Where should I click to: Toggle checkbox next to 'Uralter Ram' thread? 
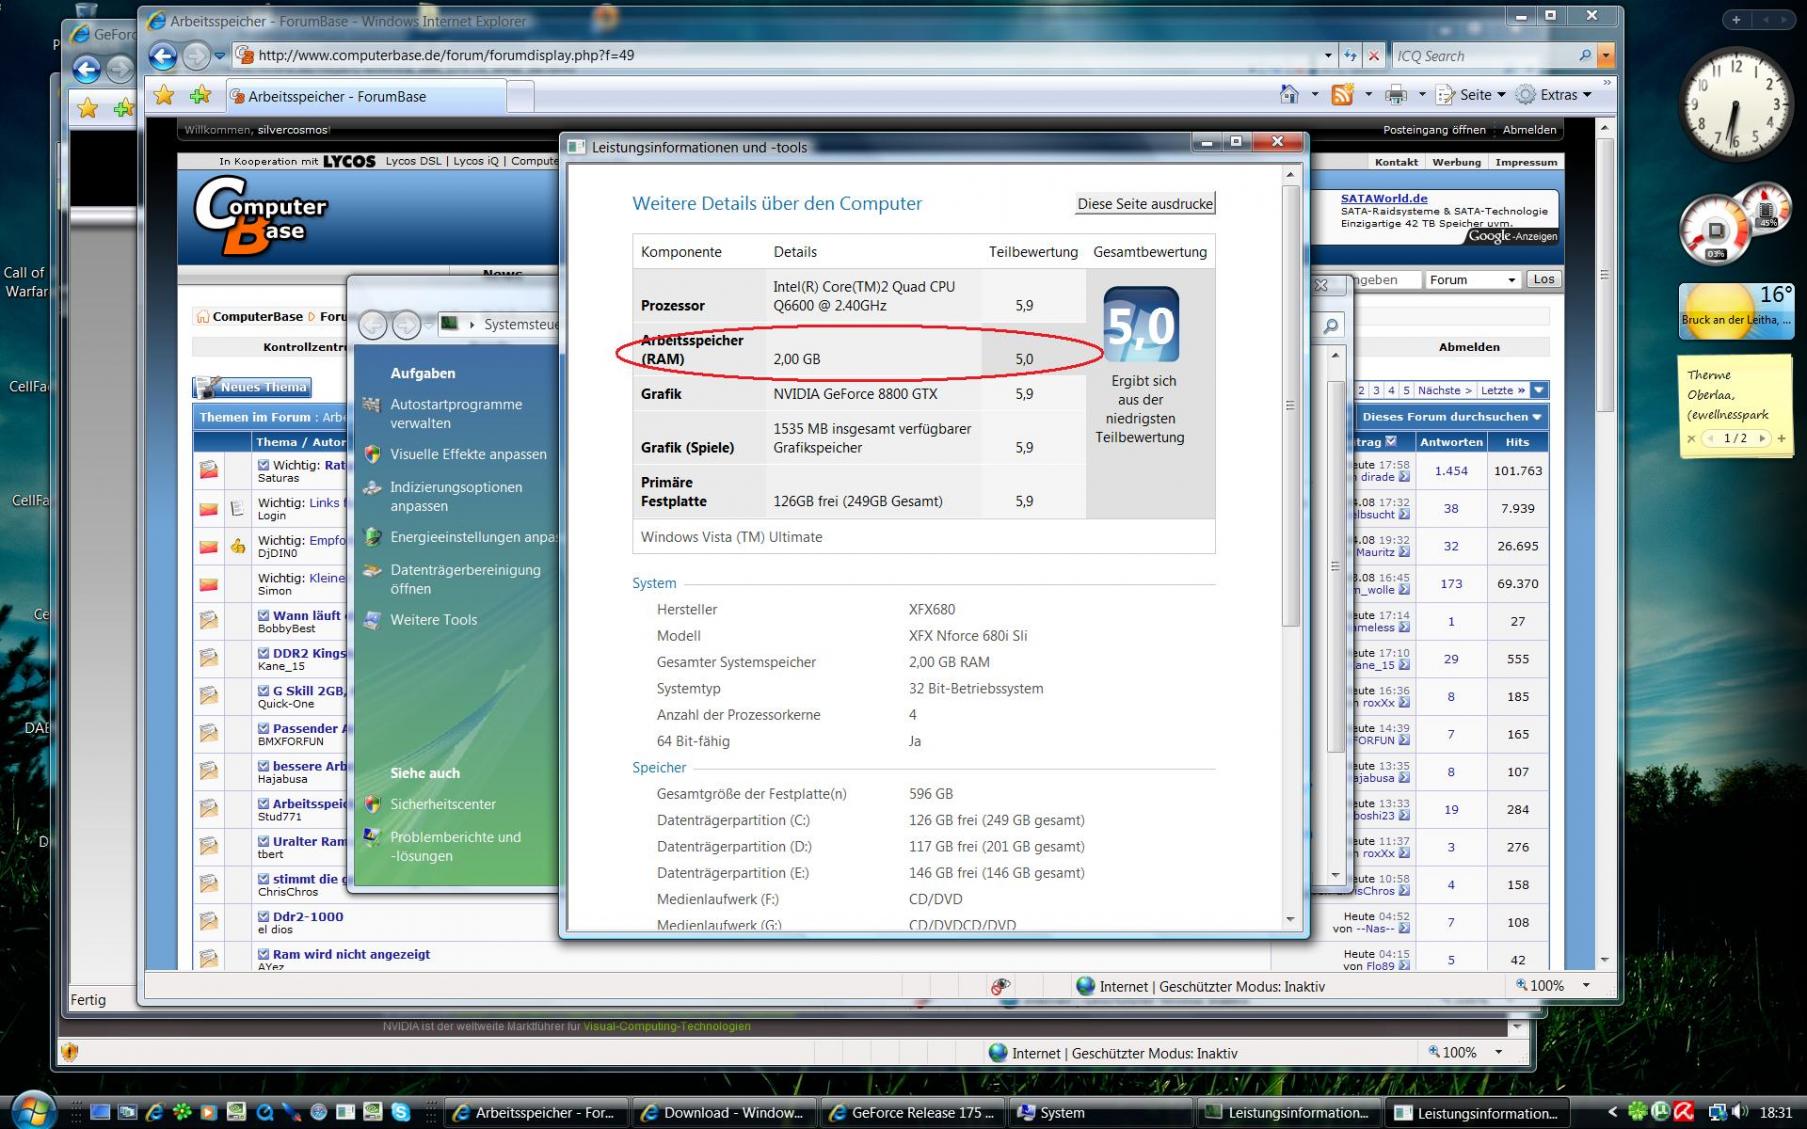263,842
